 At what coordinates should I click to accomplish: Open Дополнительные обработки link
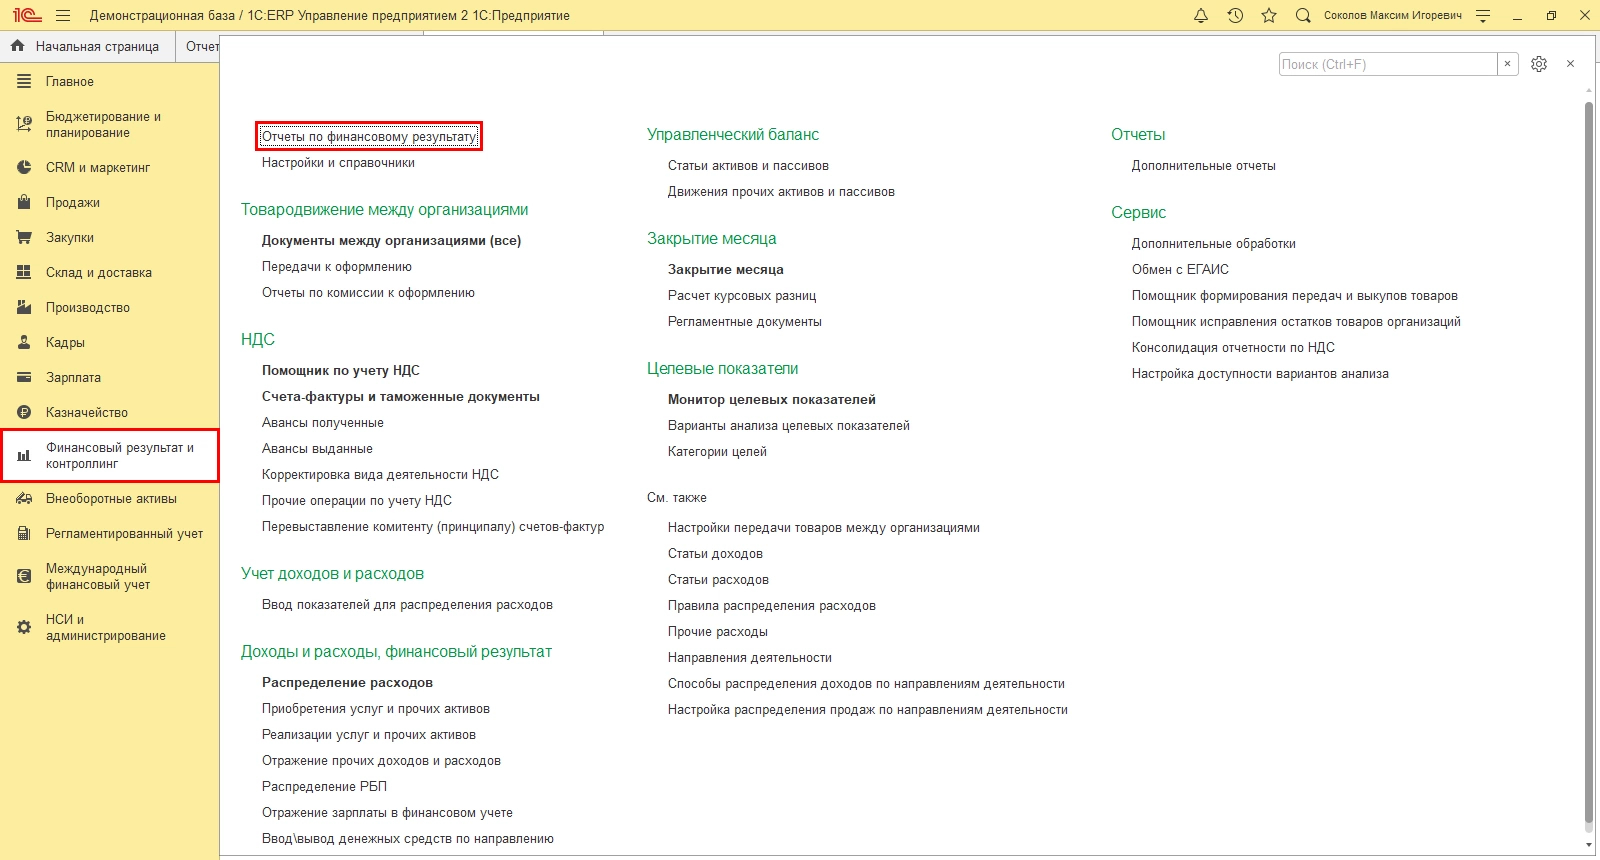tap(1214, 244)
